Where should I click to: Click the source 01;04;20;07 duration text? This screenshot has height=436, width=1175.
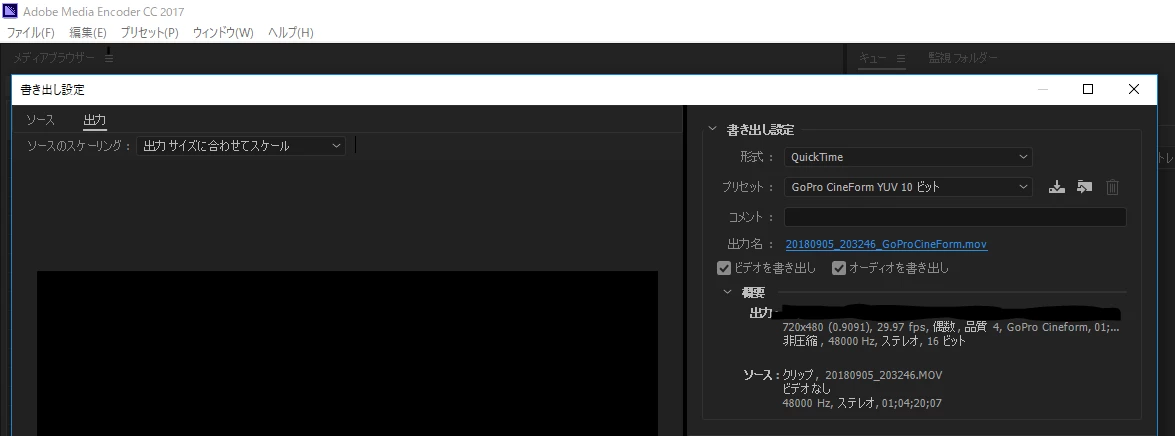(912, 403)
